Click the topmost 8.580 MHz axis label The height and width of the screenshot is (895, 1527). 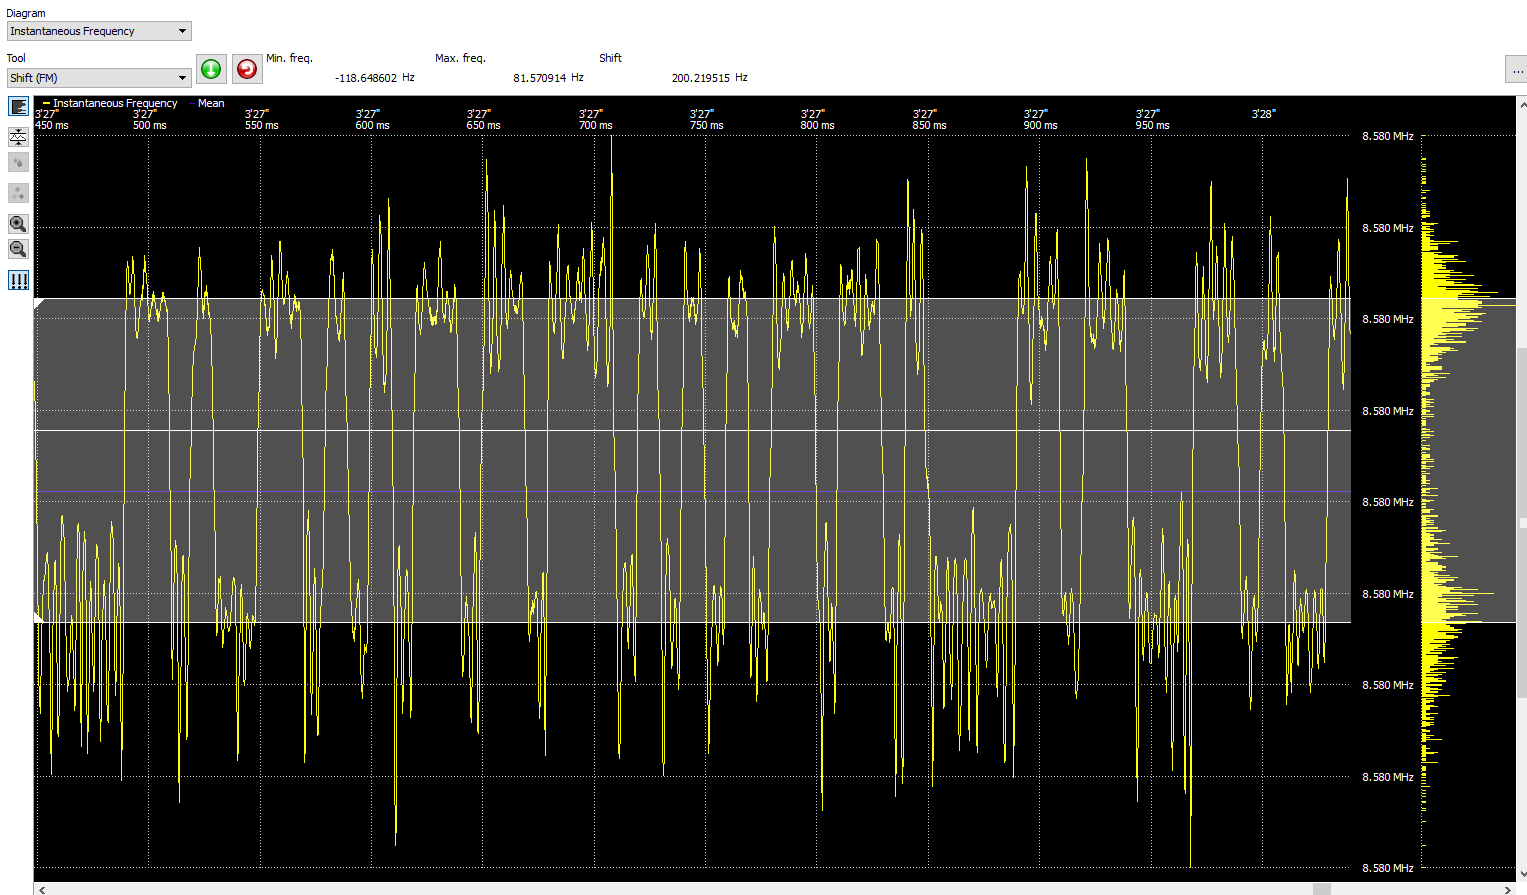1387,136
